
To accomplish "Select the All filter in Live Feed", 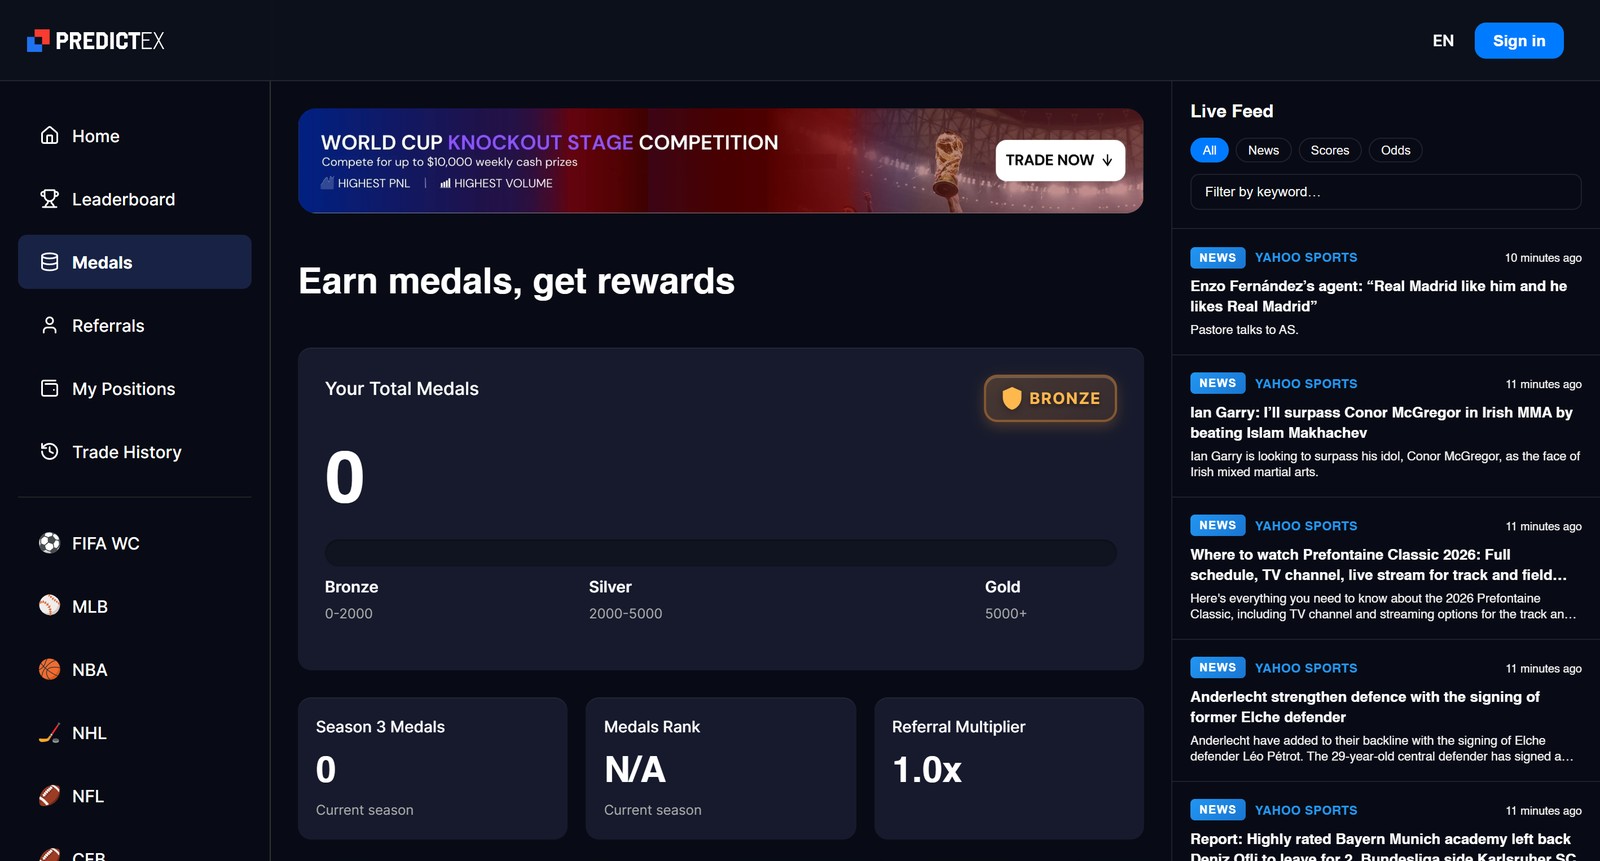I will [x=1209, y=150].
